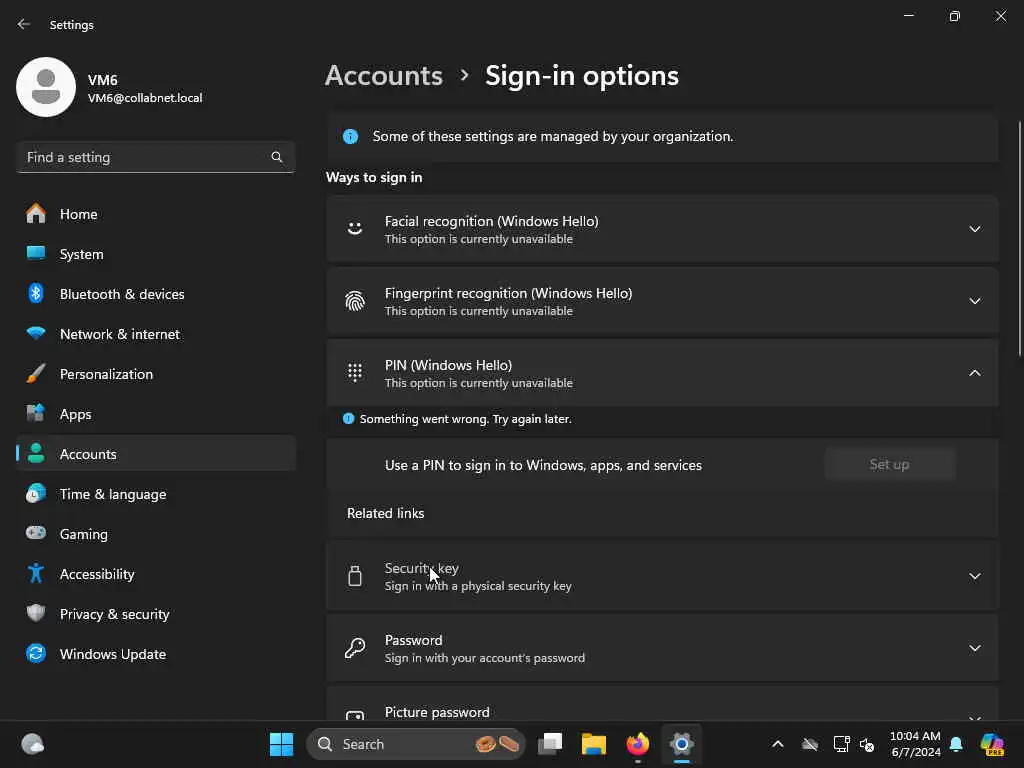This screenshot has width=1024, height=768.
Task: Open Privacy & security section
Action: (156, 614)
